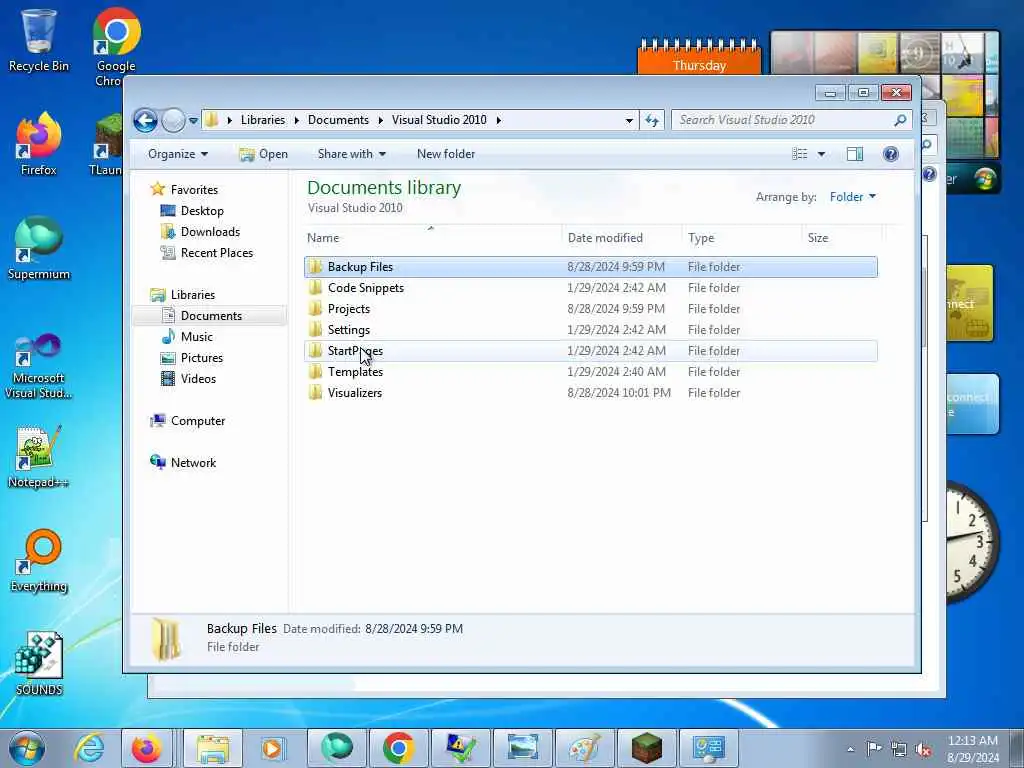Open Firefox from the taskbar
The image size is (1024, 768).
[146, 748]
